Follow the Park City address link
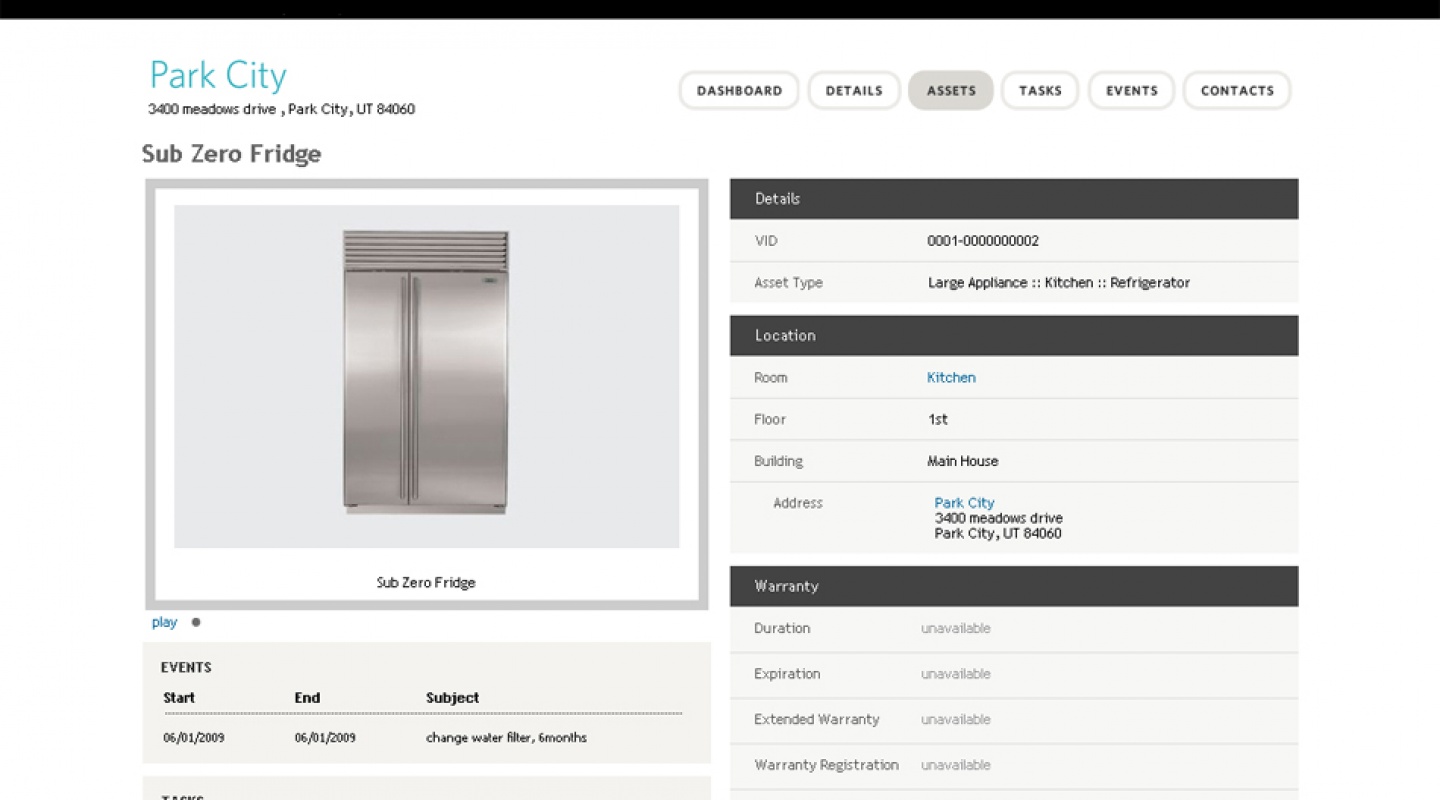This screenshot has width=1440, height=800. (964, 503)
